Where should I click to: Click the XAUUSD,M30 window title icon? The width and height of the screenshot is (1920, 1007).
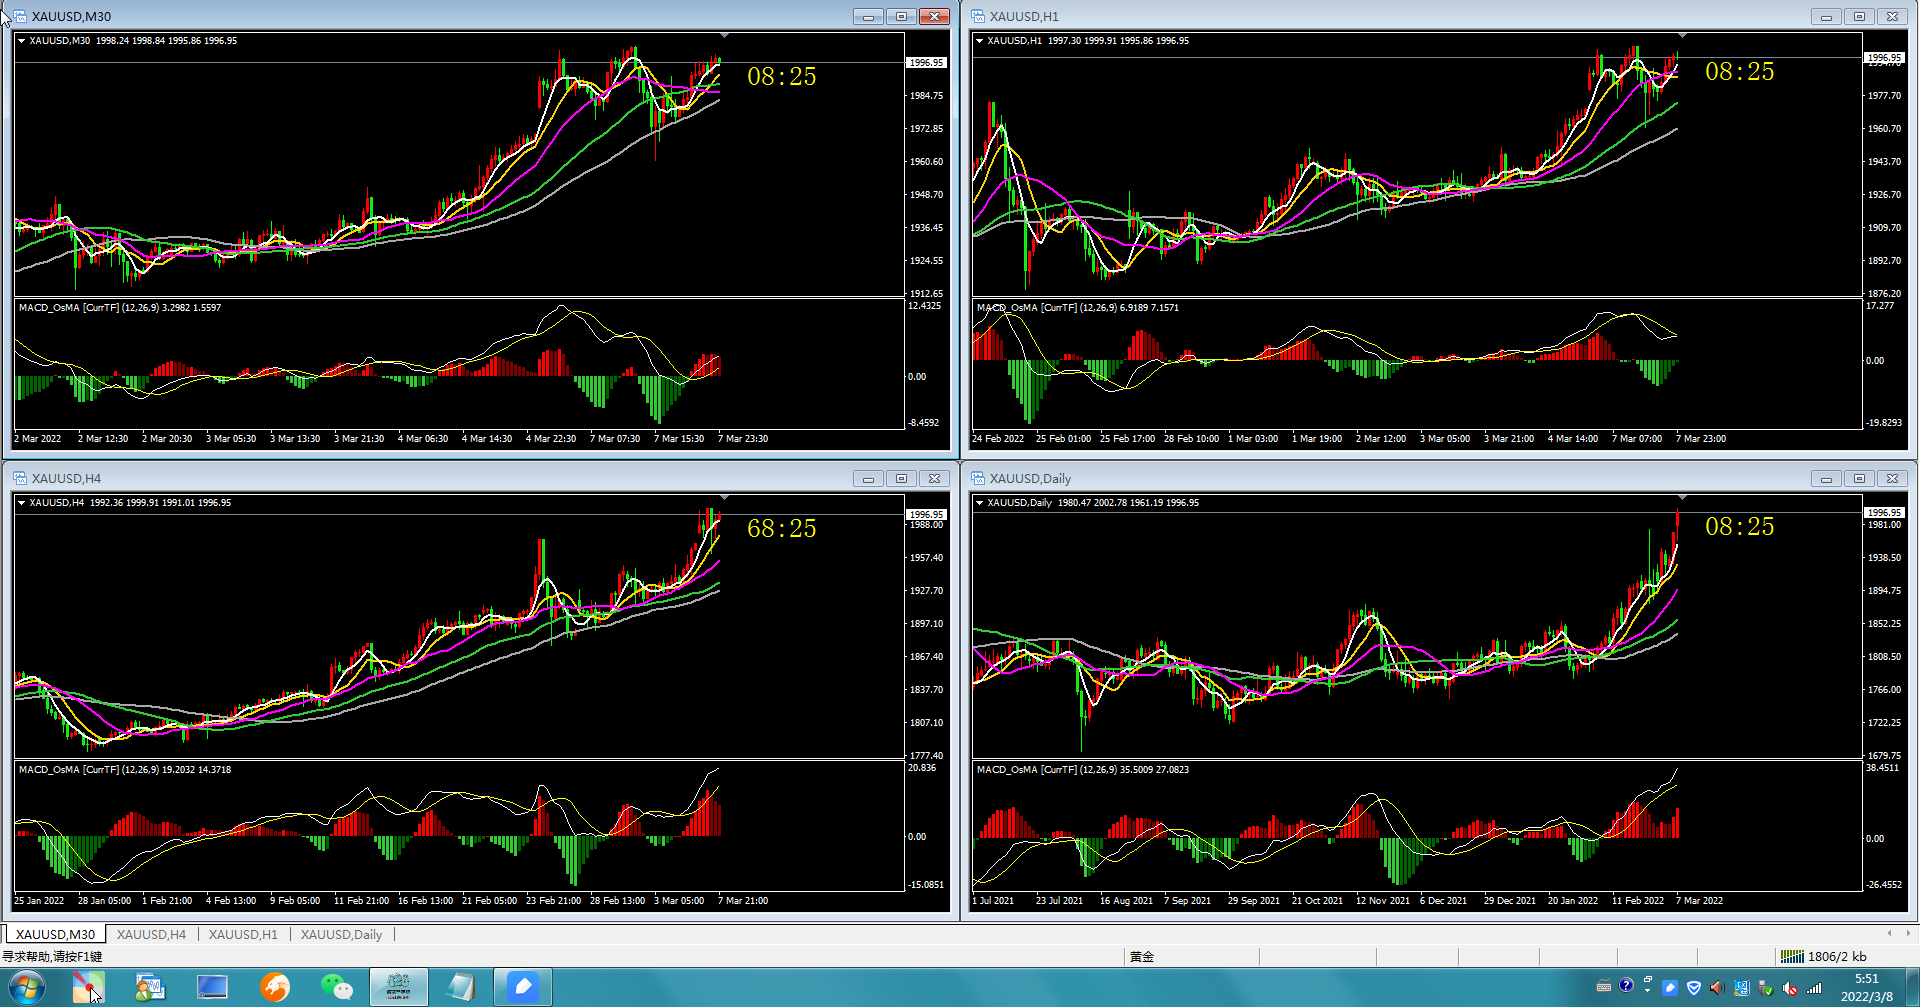pyautogui.click(x=20, y=16)
